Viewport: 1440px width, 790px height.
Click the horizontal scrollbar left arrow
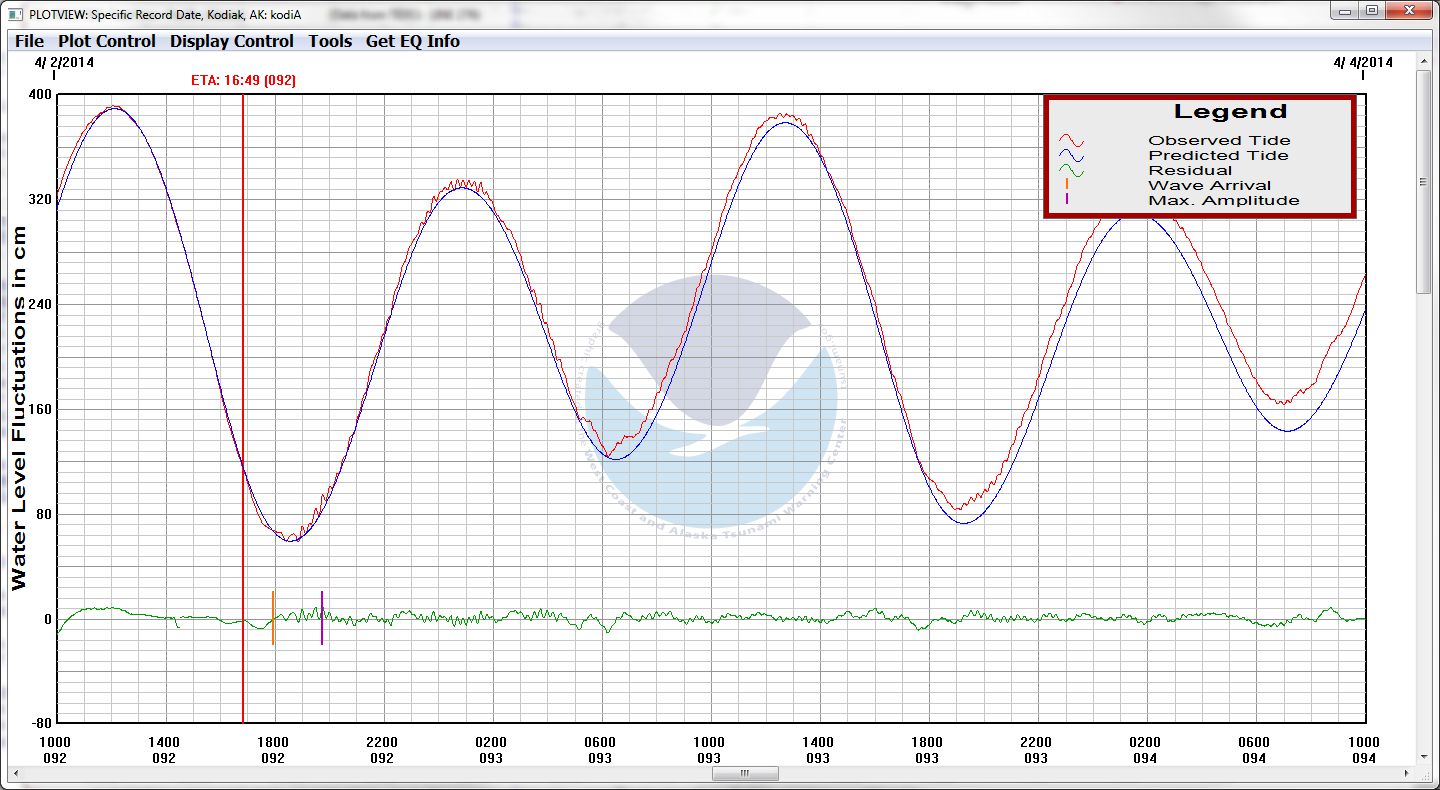(x=14, y=773)
